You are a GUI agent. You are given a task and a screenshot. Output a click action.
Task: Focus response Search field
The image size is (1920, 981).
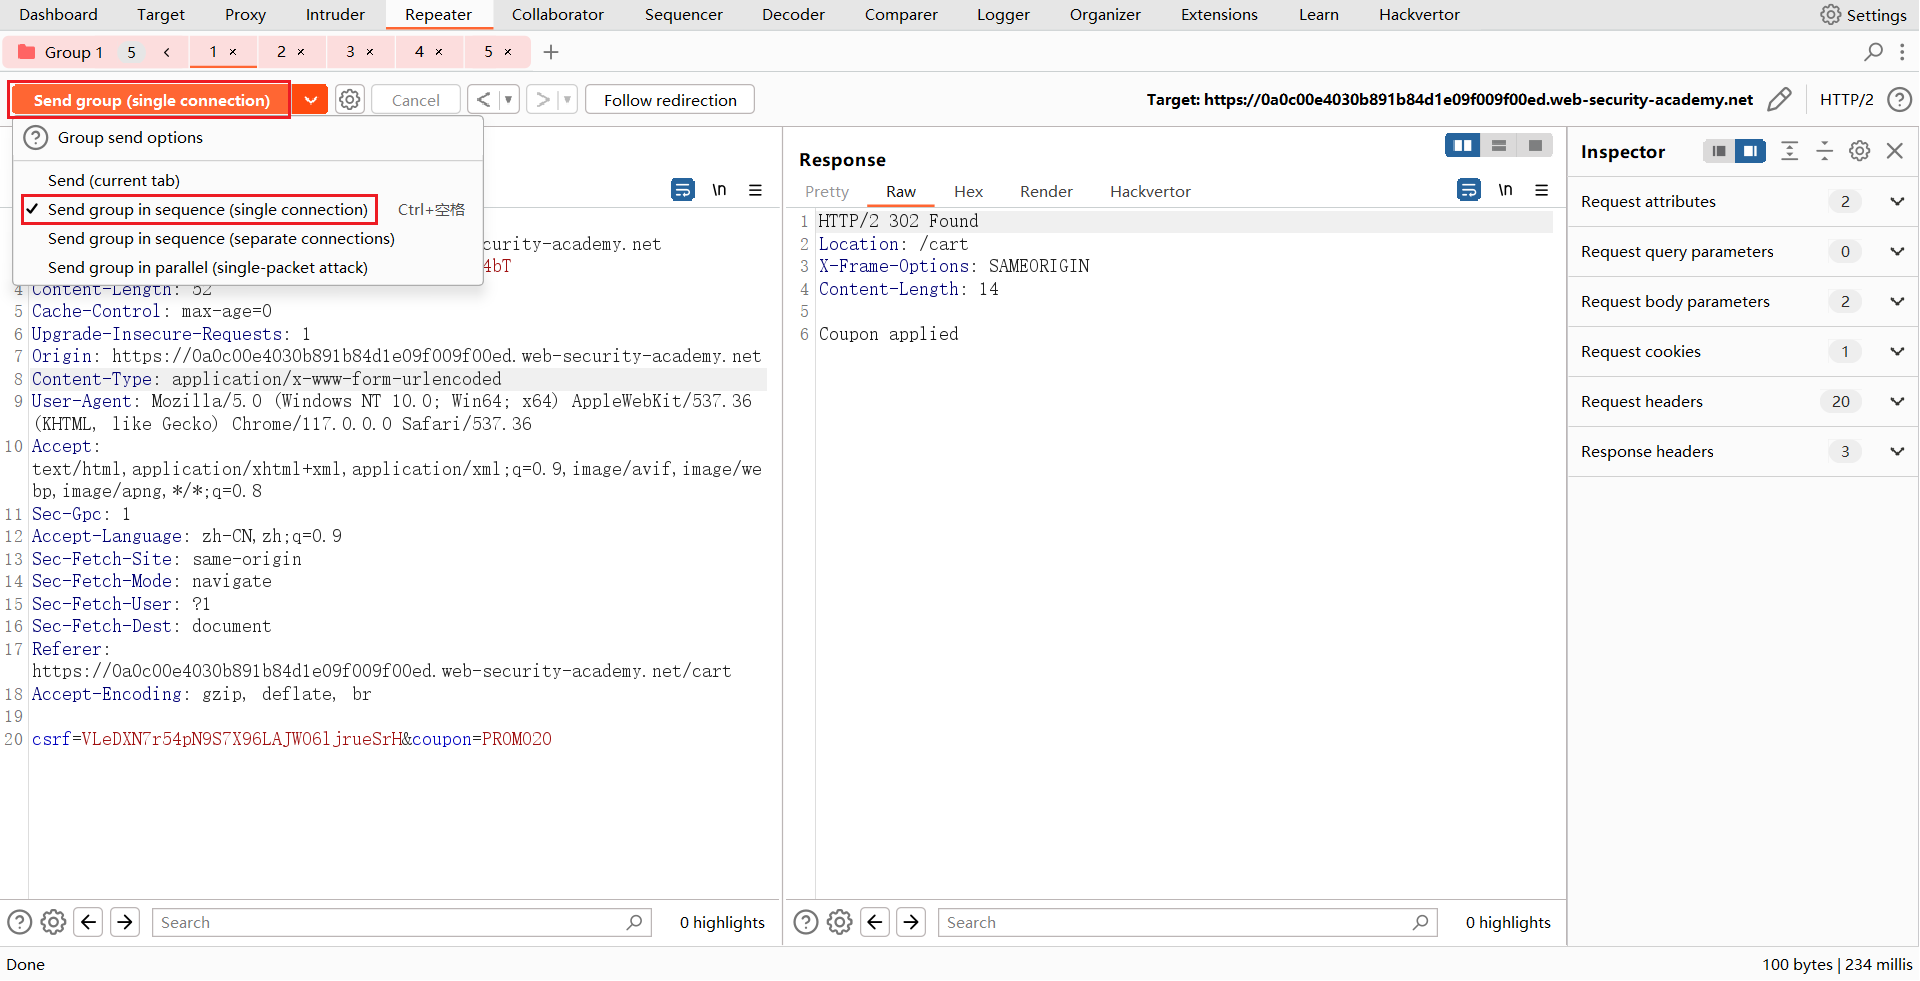[1187, 922]
